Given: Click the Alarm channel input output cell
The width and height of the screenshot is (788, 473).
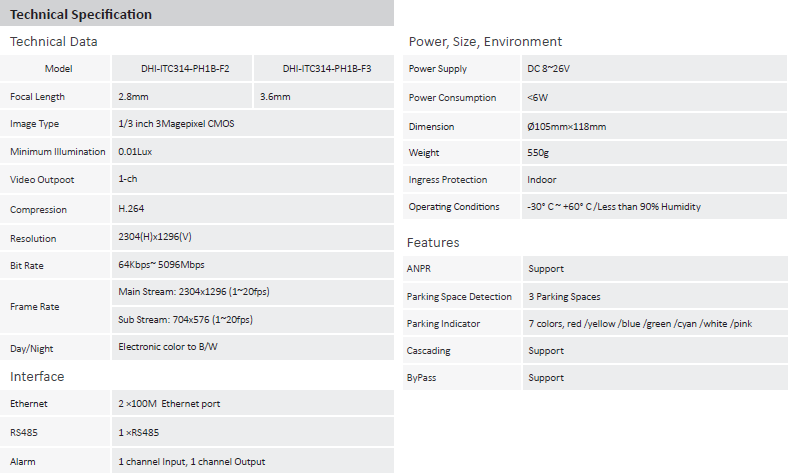Looking at the screenshot, I should pos(253,461).
